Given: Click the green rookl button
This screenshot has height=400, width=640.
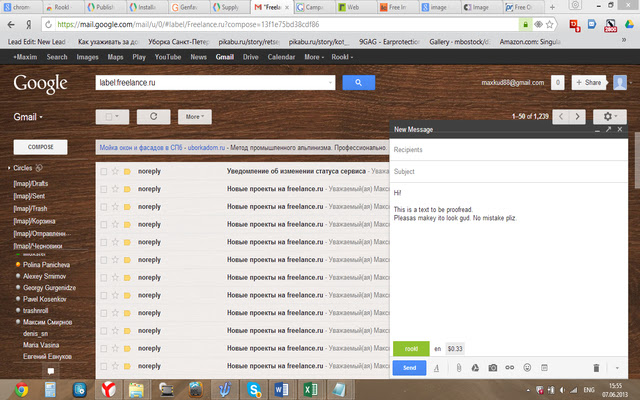Looking at the screenshot, I should tap(411, 349).
